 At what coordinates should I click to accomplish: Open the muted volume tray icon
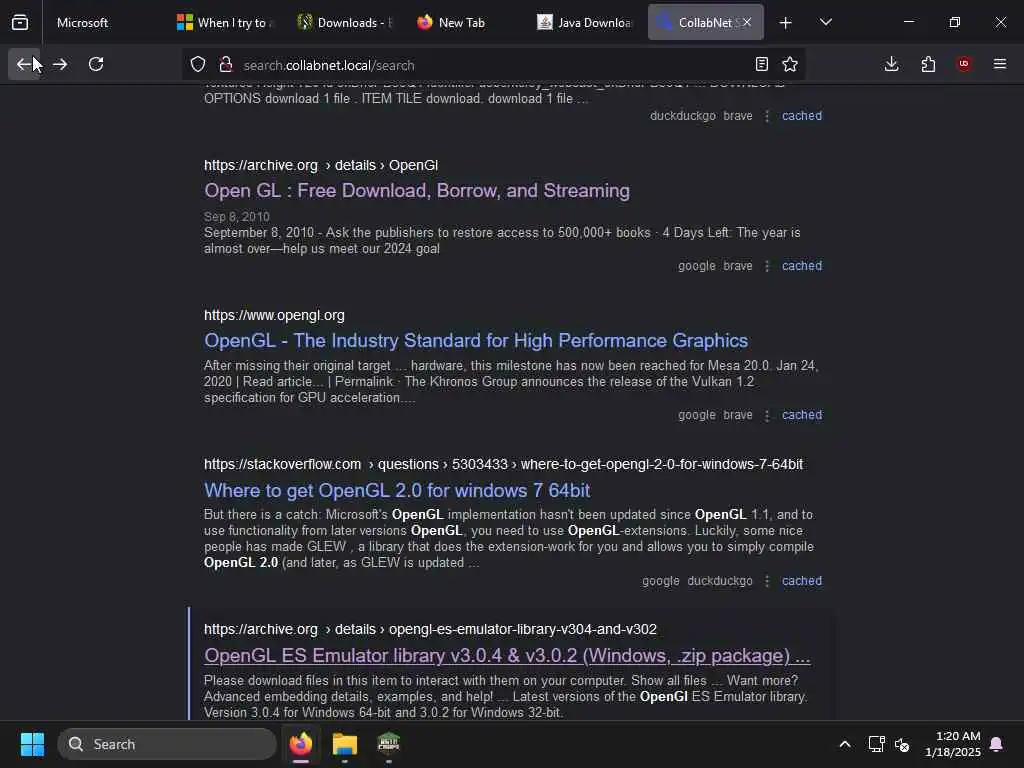902,744
